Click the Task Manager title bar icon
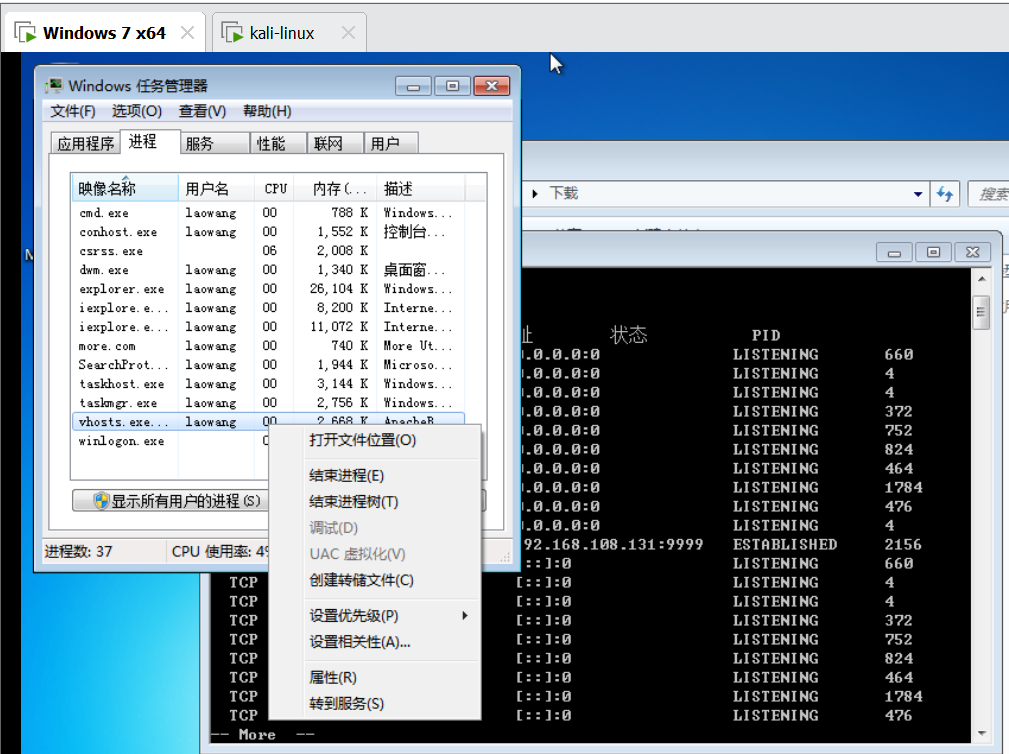 tap(55, 86)
